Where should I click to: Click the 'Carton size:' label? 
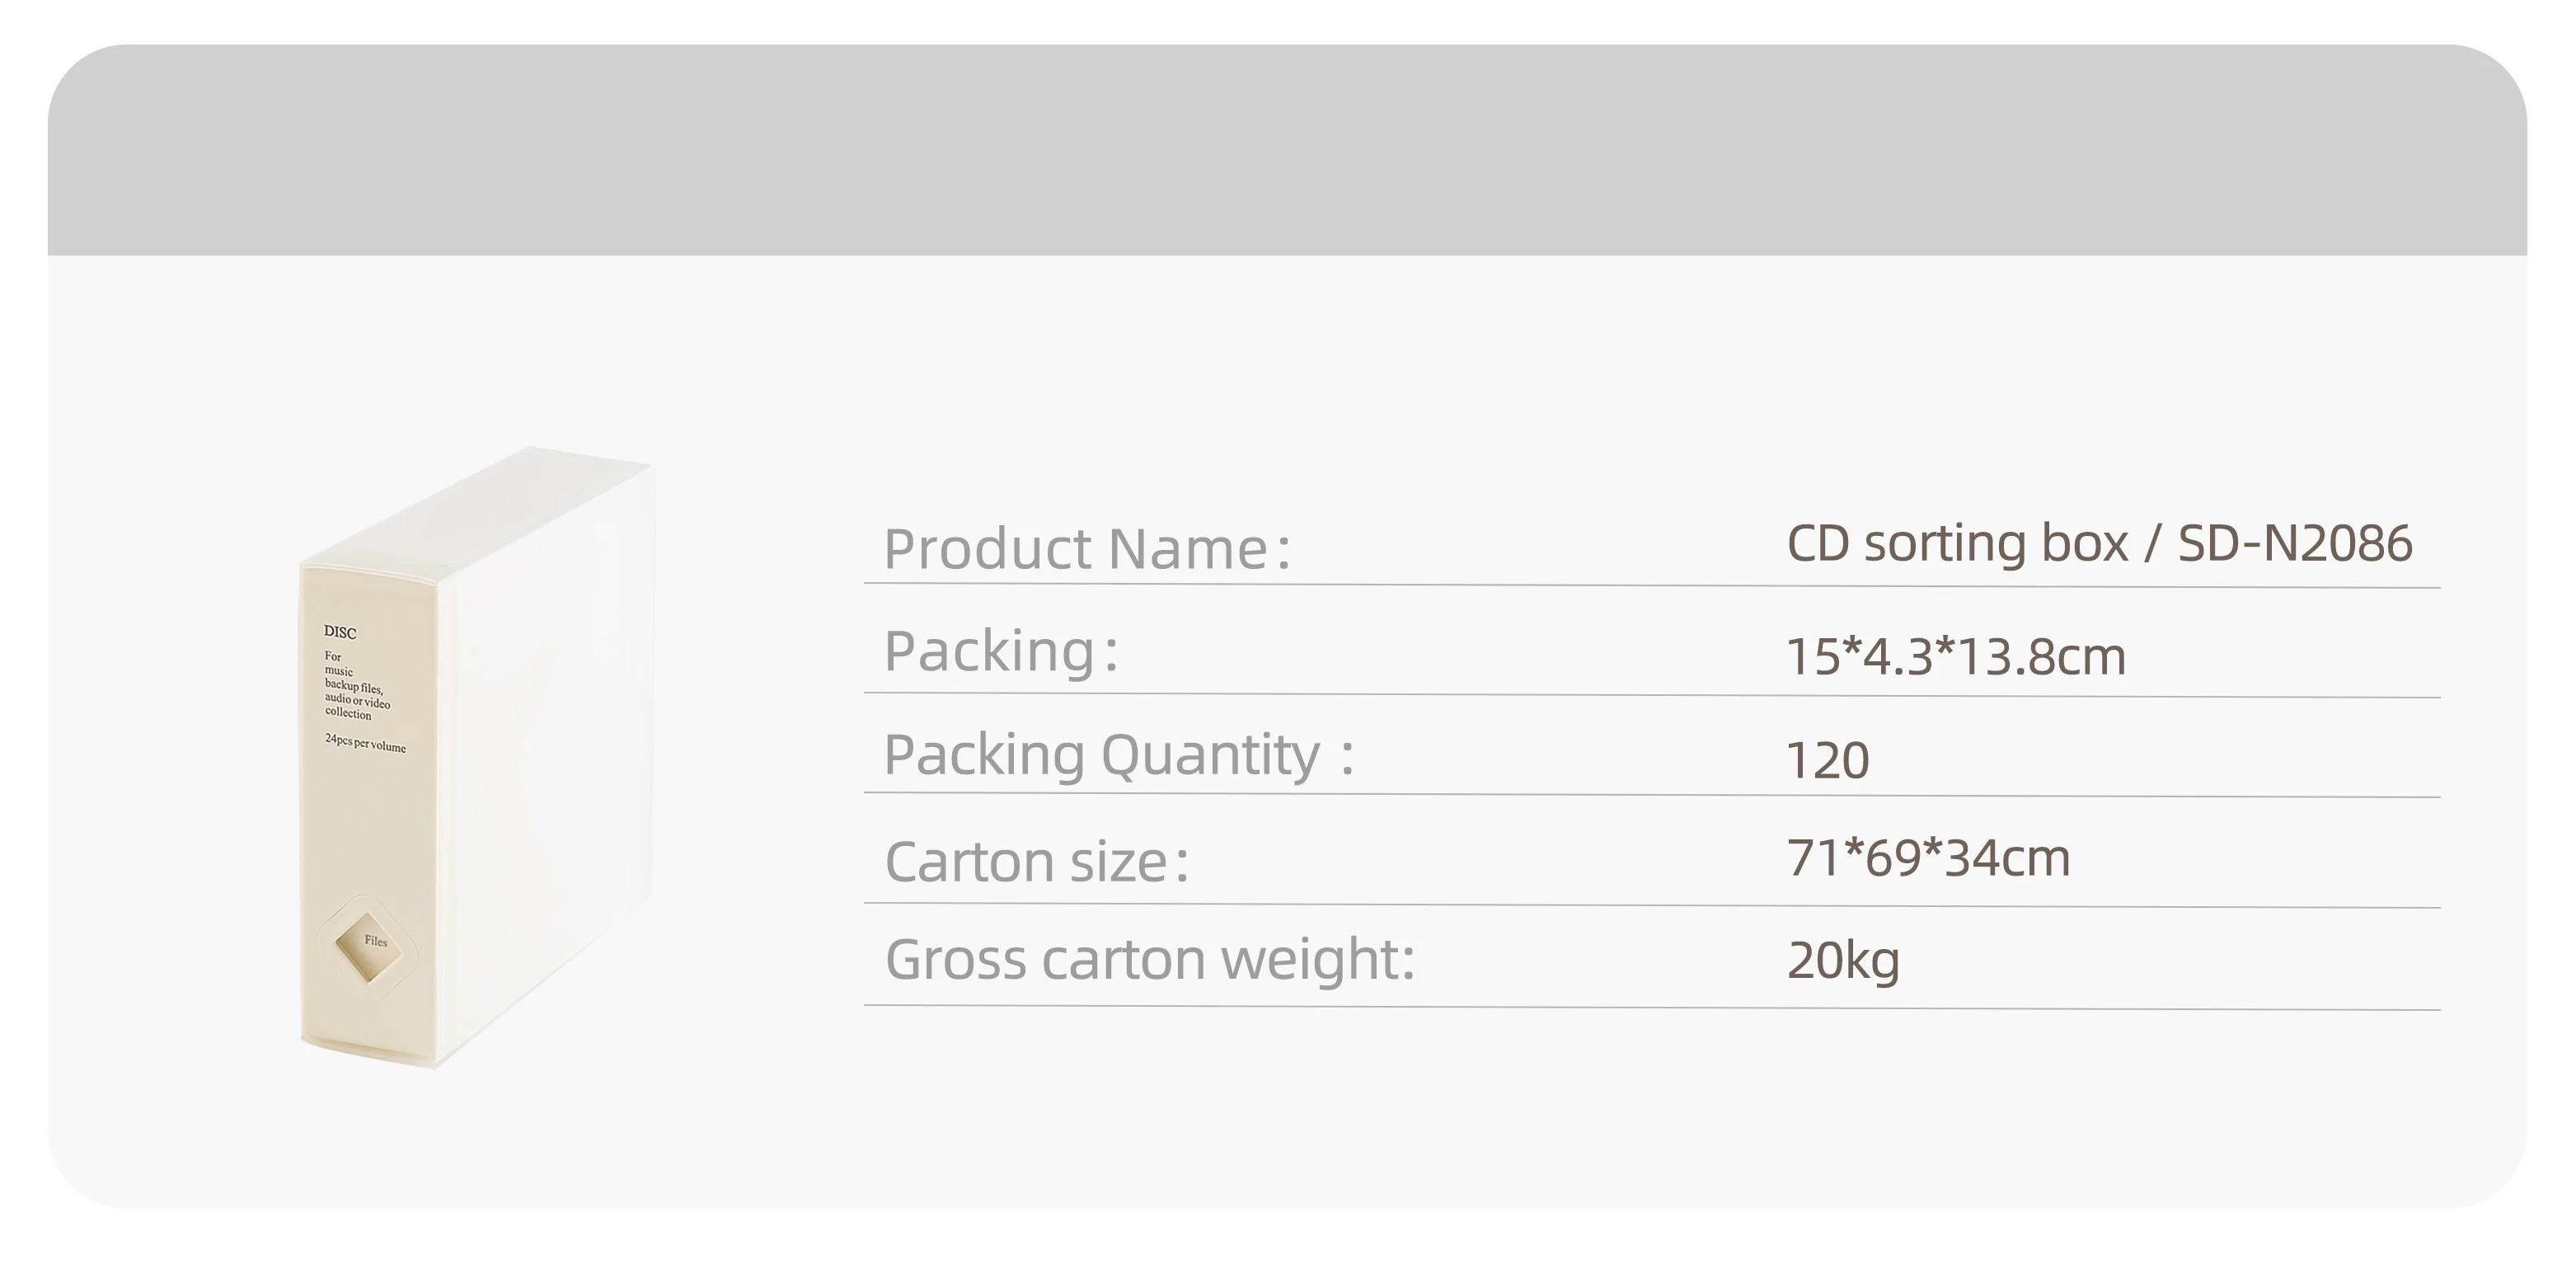1036,861
